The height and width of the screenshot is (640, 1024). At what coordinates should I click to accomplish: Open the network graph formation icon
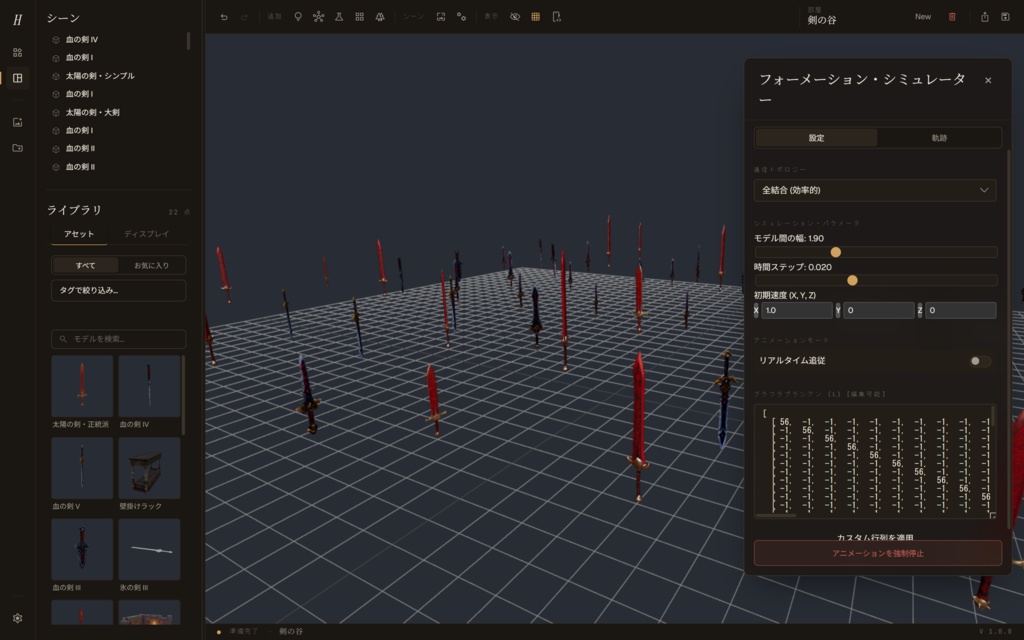pos(318,17)
